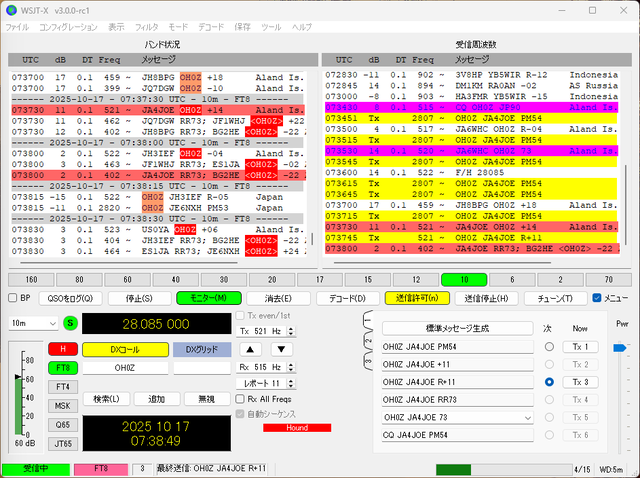This screenshot has width=640, height=478.
Task: Switch to message tab 1
Action: 368,321
